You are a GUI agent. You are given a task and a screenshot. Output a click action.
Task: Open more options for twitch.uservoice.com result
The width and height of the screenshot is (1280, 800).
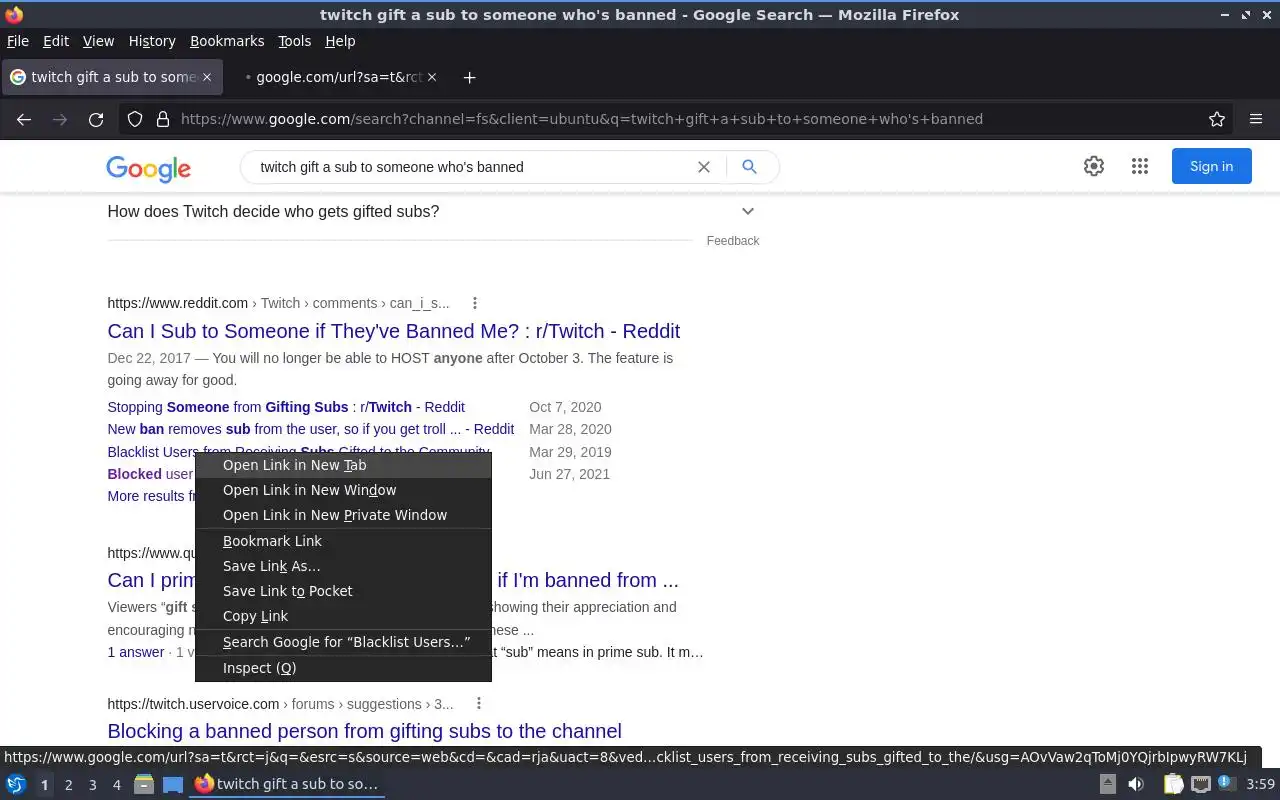(479, 704)
